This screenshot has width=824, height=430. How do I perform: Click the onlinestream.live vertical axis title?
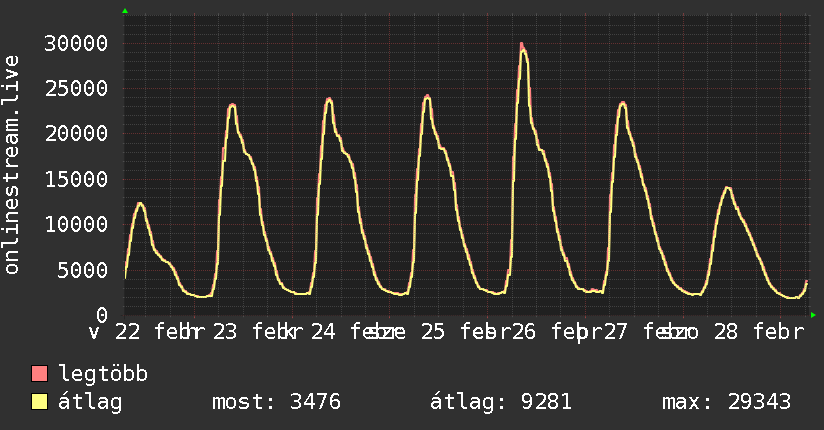[x=12, y=165]
